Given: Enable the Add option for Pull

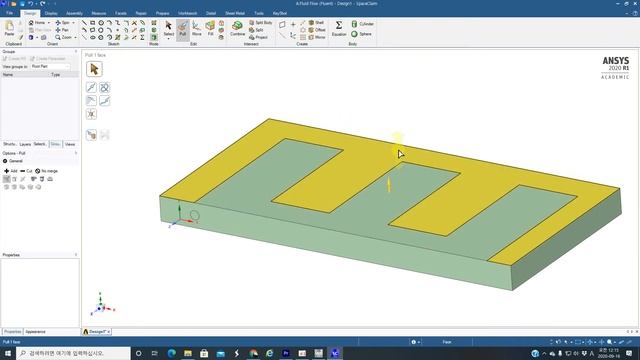Looking at the screenshot, I should [11, 171].
